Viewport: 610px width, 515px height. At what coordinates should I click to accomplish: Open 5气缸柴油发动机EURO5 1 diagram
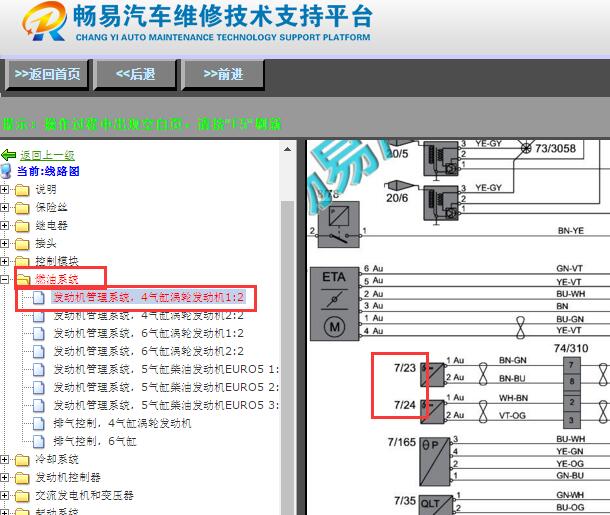pos(166,369)
